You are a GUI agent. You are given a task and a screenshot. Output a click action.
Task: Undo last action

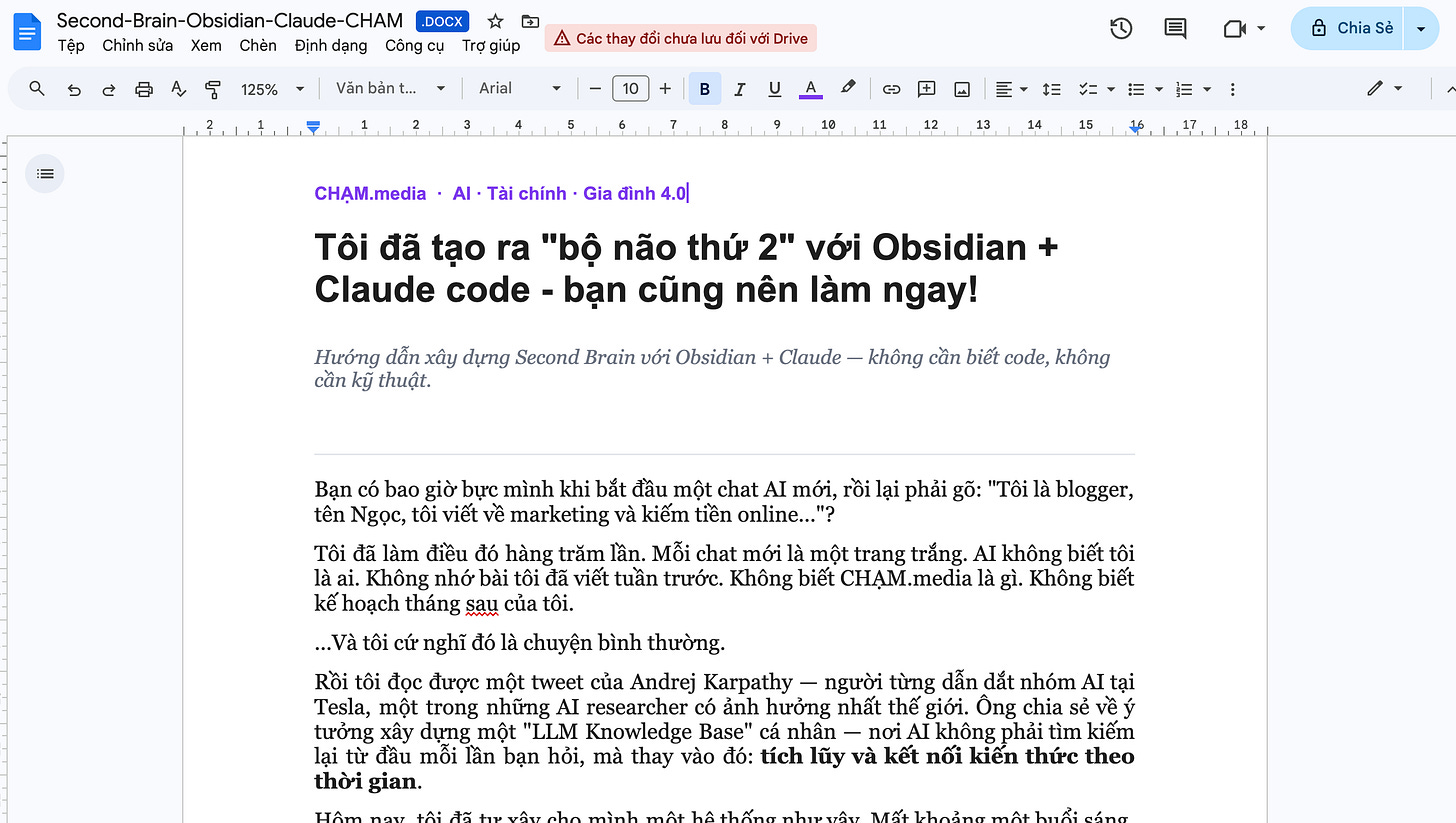click(x=74, y=89)
